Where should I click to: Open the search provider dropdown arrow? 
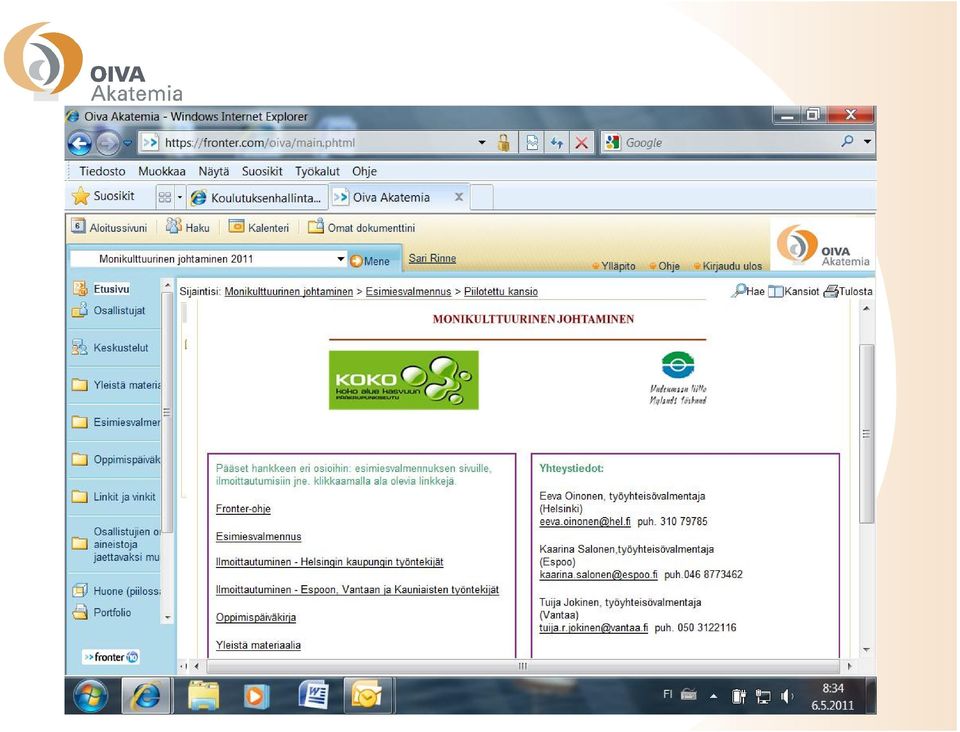[868, 141]
